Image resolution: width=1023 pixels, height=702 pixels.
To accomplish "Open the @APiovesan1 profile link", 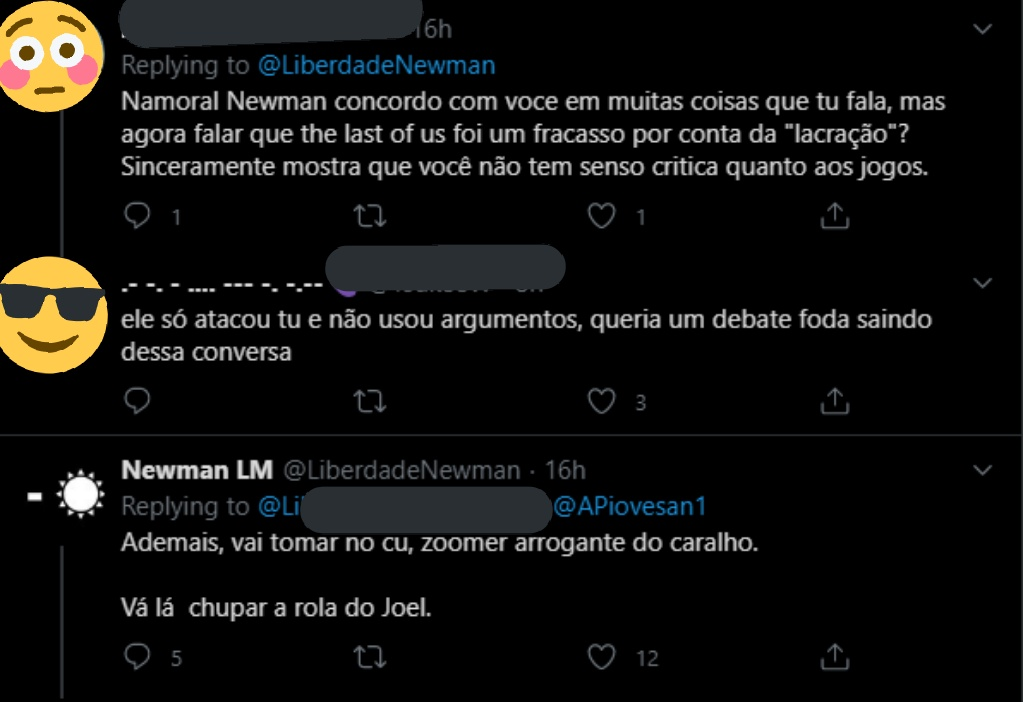I will coord(630,507).
